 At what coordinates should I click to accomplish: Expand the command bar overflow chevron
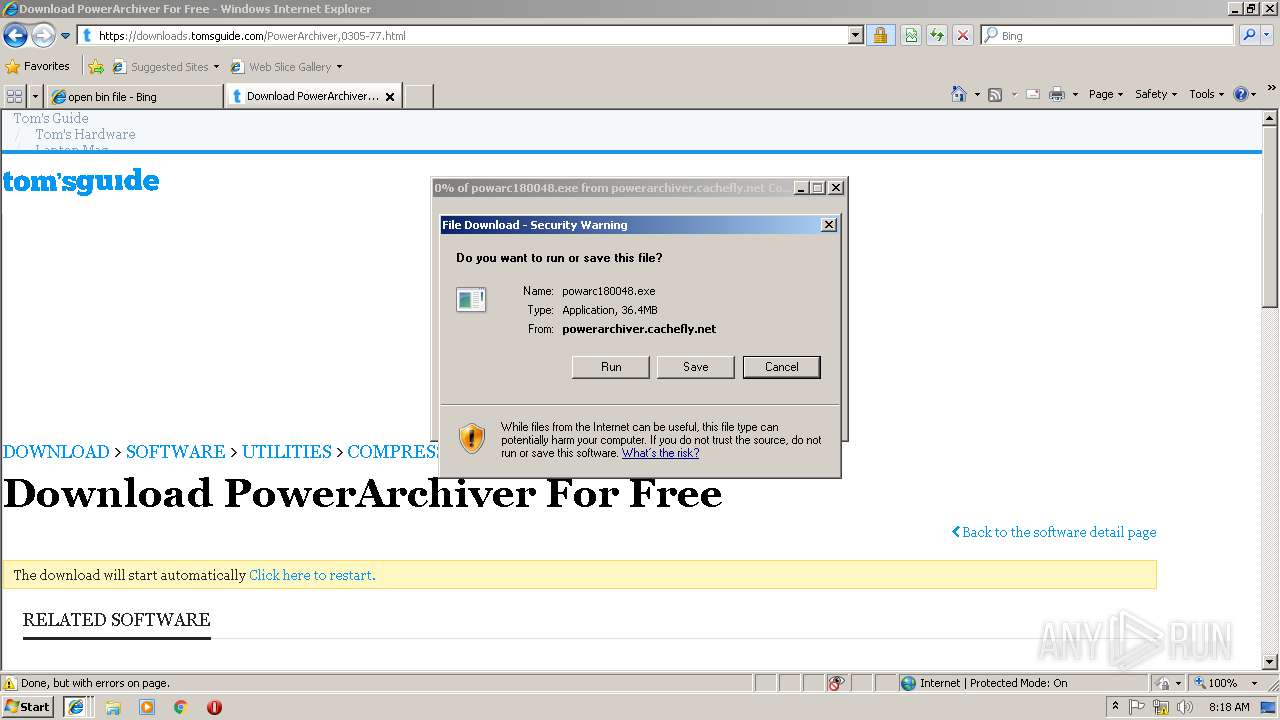[1272, 90]
